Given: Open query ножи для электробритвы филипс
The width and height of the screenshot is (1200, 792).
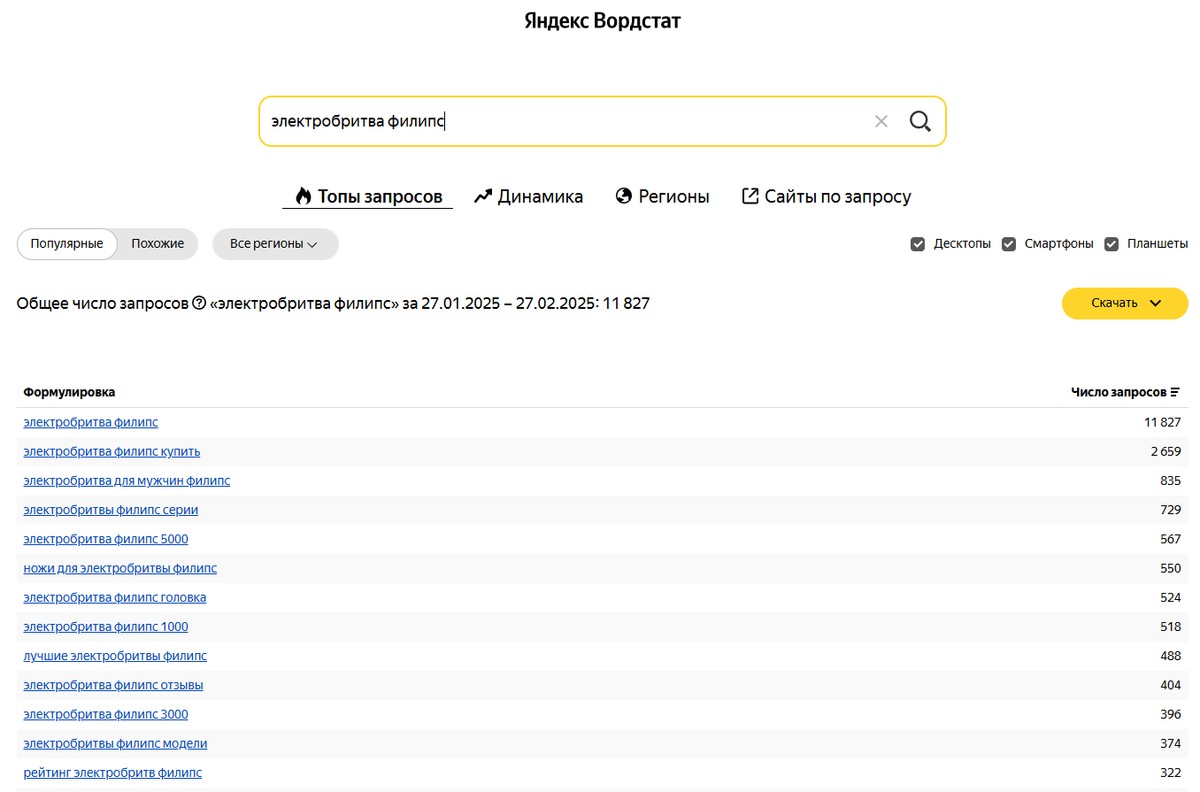Looking at the screenshot, I should (x=120, y=568).
